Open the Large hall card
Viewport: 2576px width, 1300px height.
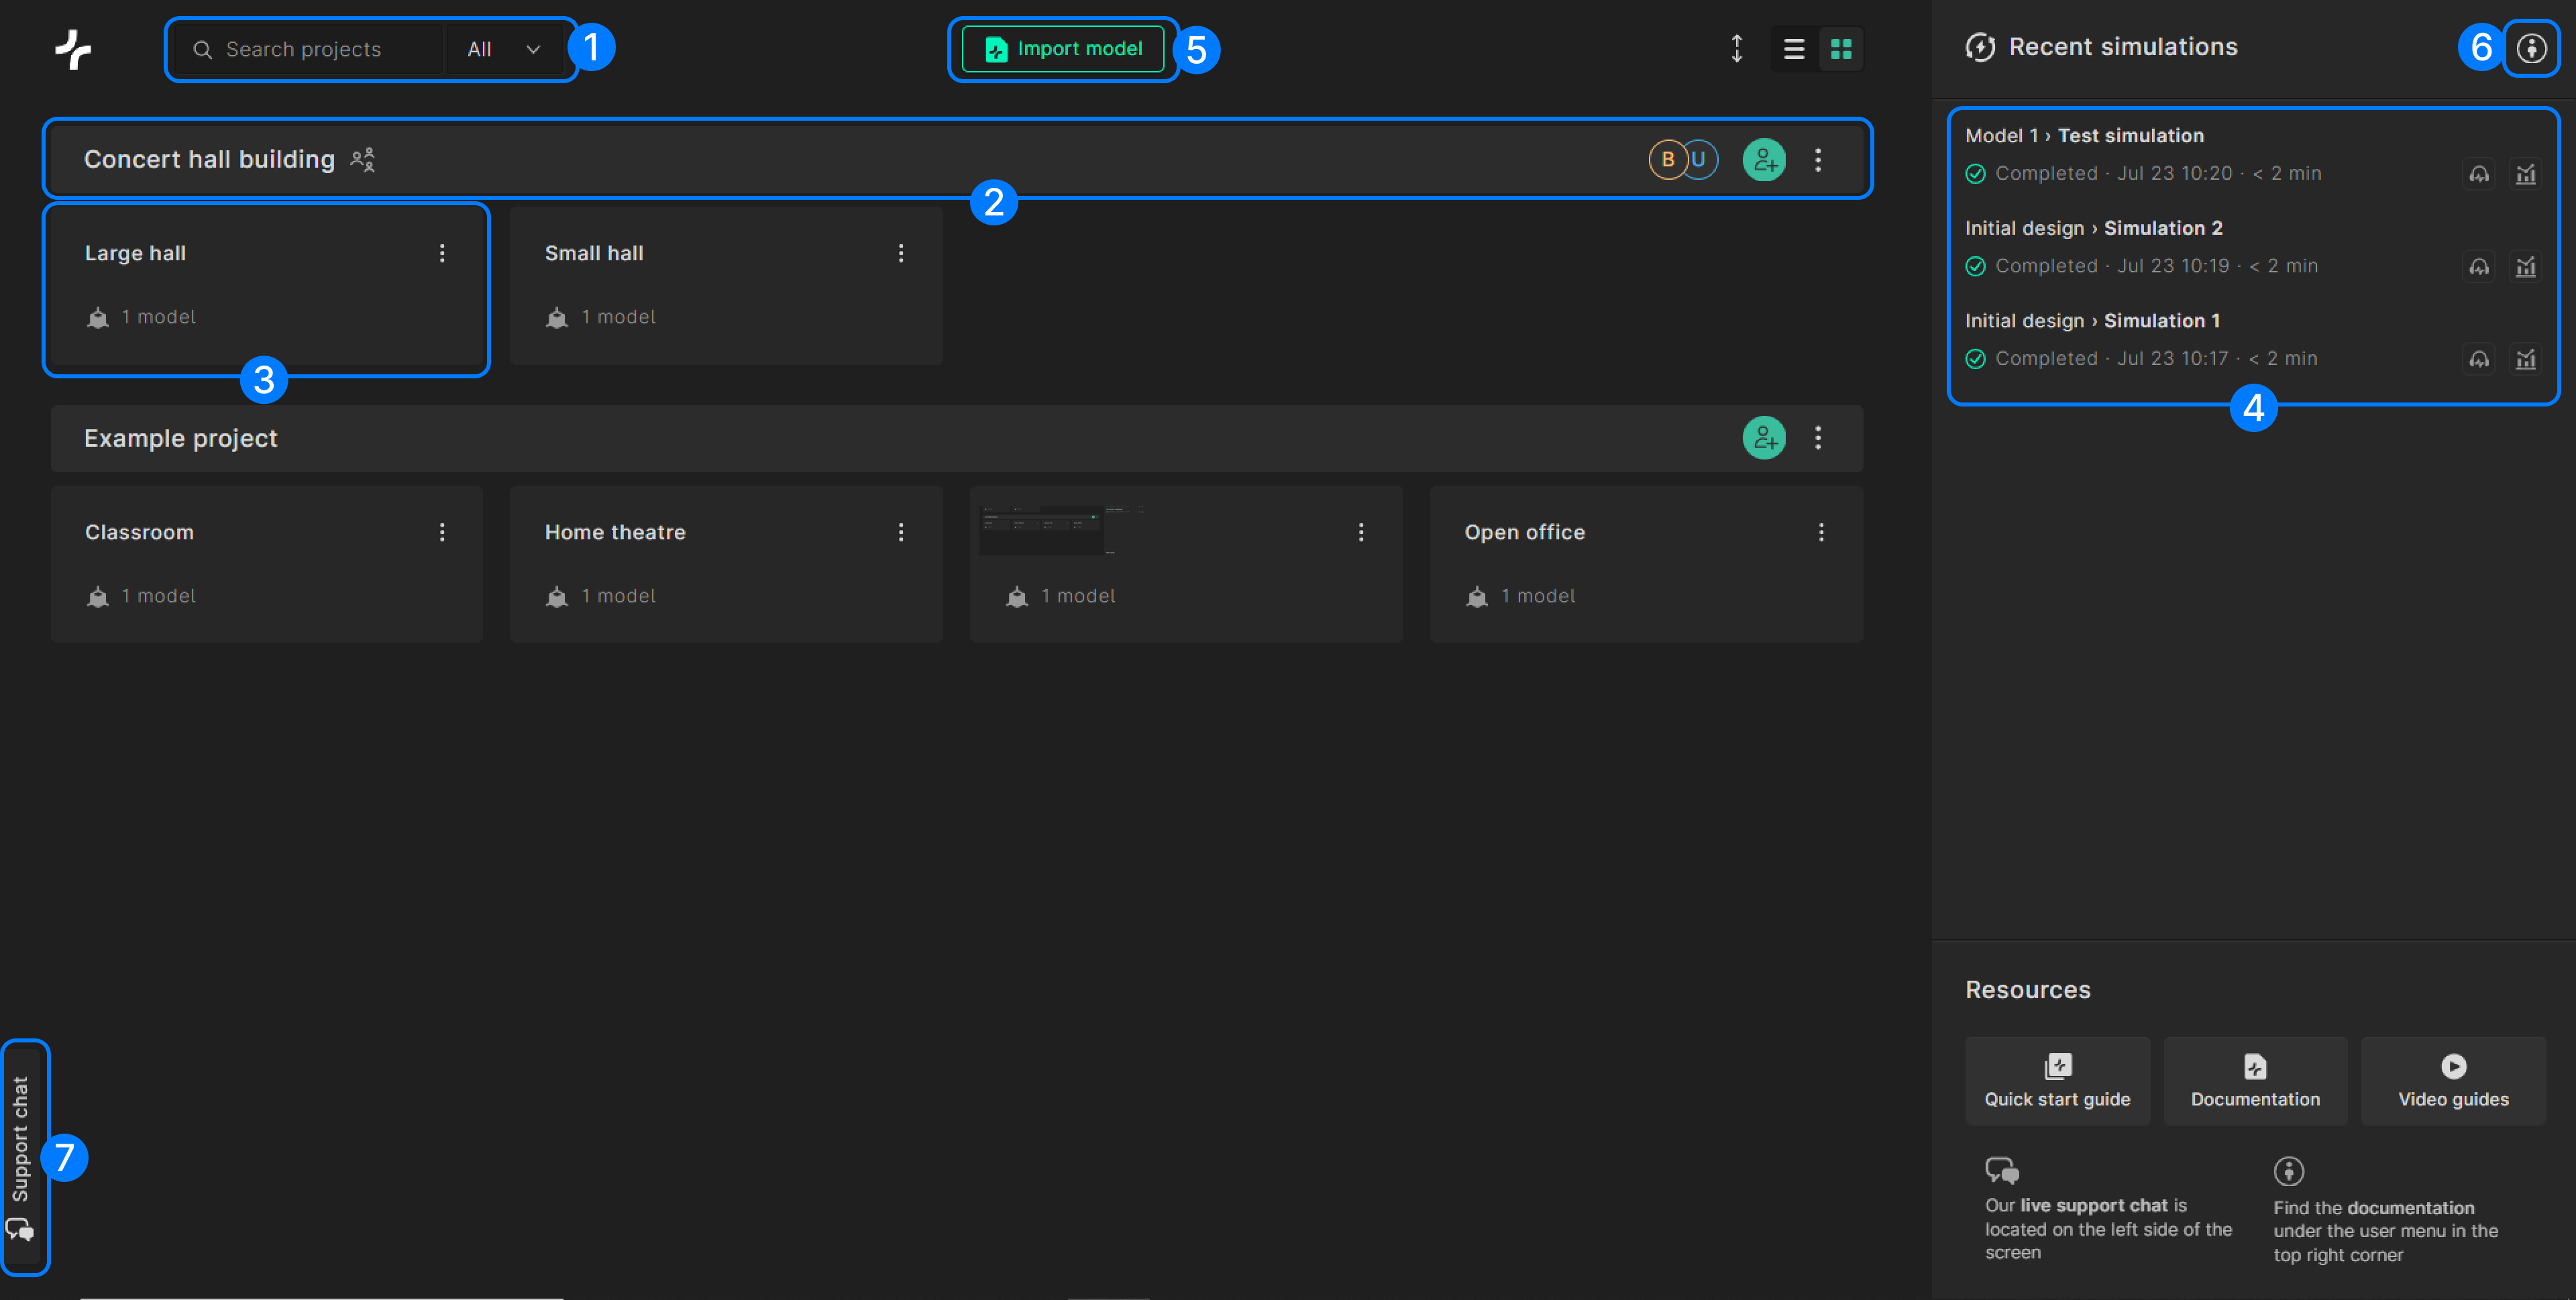267,286
